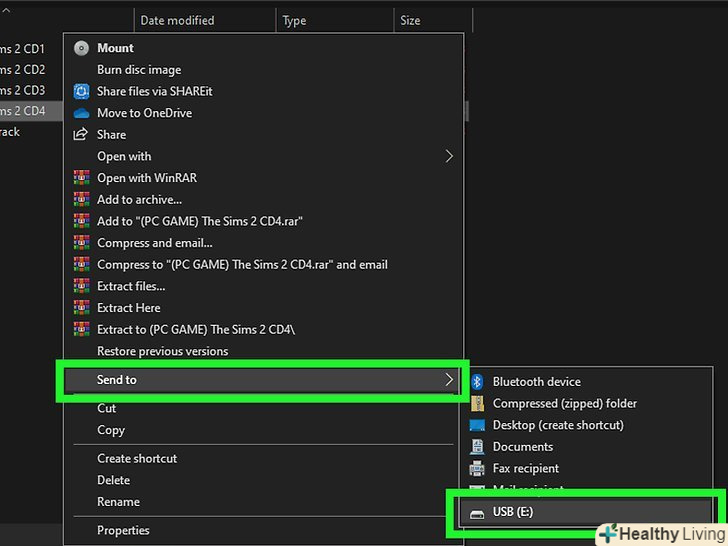The height and width of the screenshot is (546, 728).
Task: Select the file ending in CD2
Action: [x=31, y=70]
